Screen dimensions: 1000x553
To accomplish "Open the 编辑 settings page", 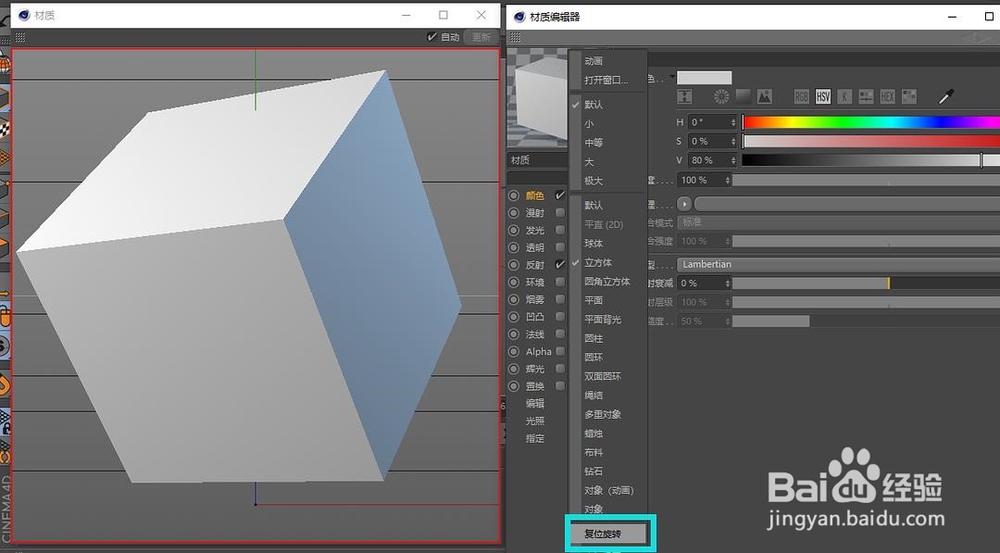I will tap(534, 403).
